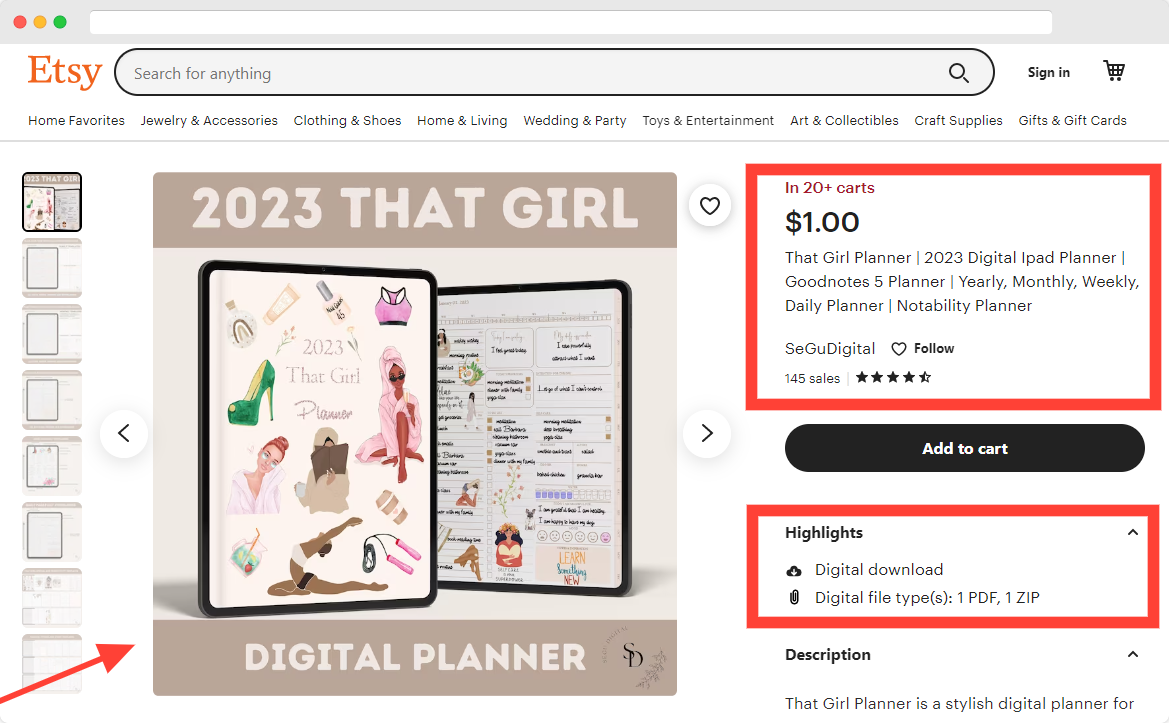Favorite the listing with the heart icon

pos(710,206)
